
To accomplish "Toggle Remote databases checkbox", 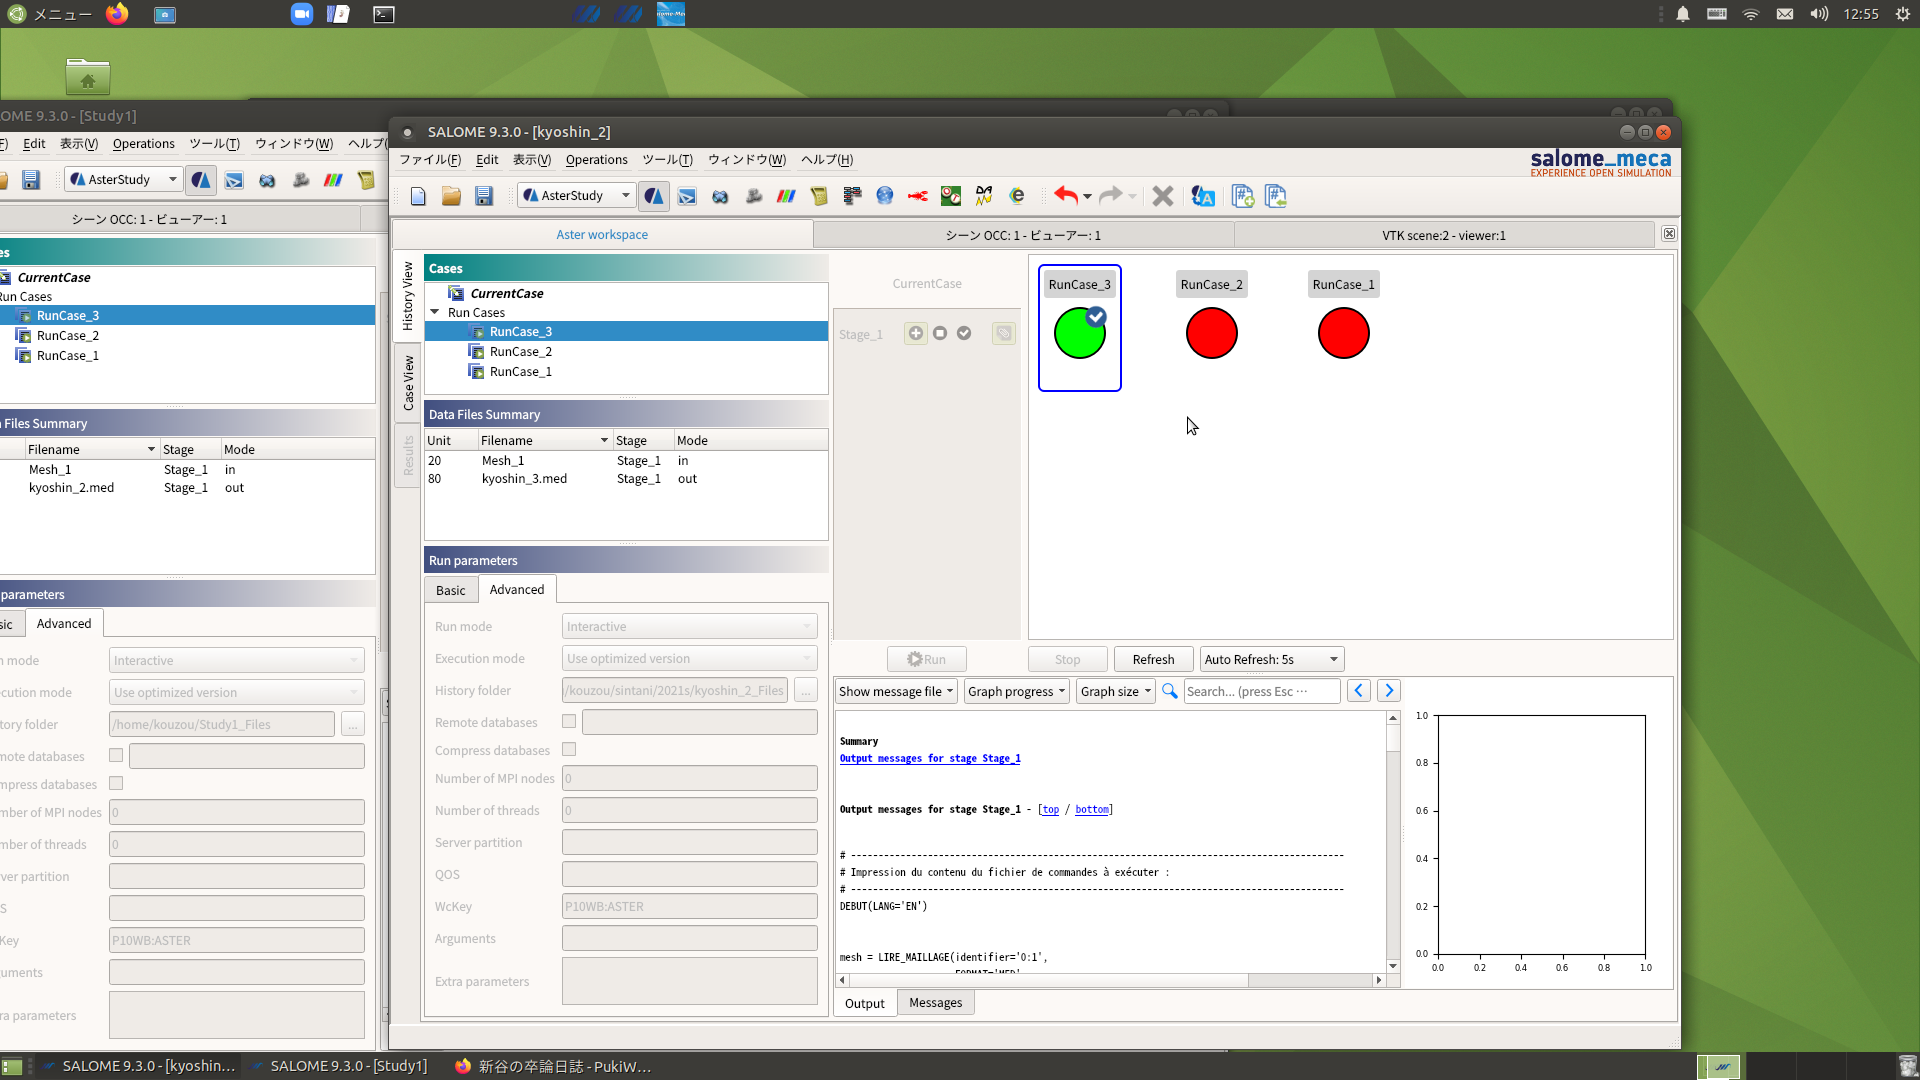I will 569,721.
